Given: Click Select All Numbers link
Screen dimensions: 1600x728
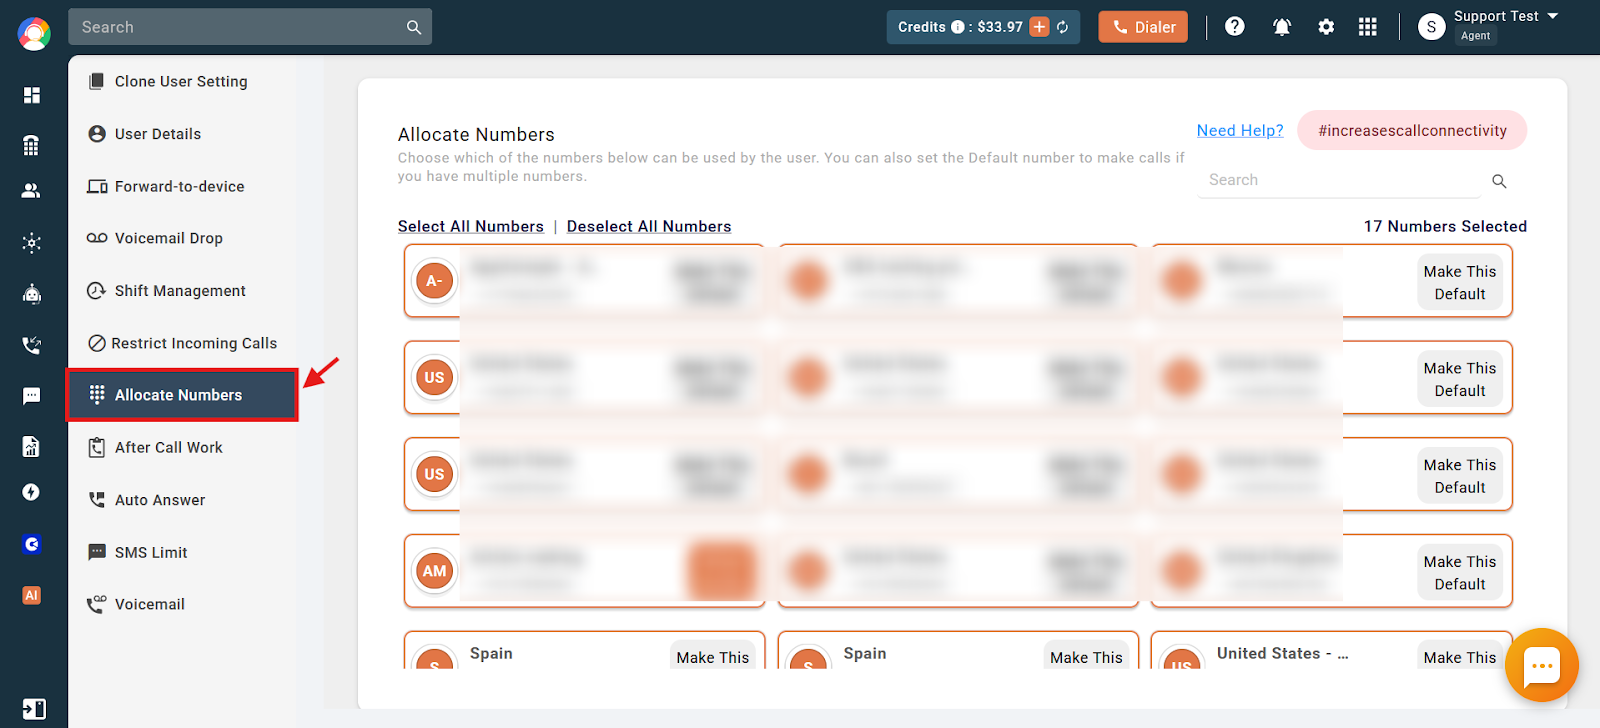Looking at the screenshot, I should pos(471,226).
